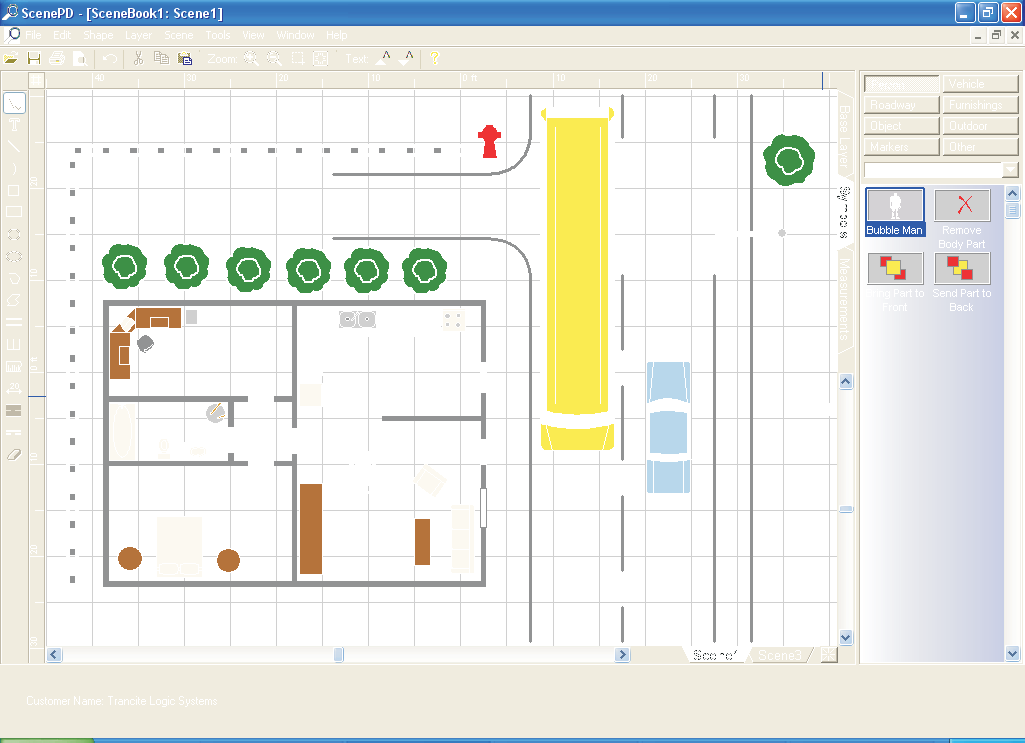This screenshot has height=743, width=1025.
Task: Open the Shape menu
Action: (98, 35)
